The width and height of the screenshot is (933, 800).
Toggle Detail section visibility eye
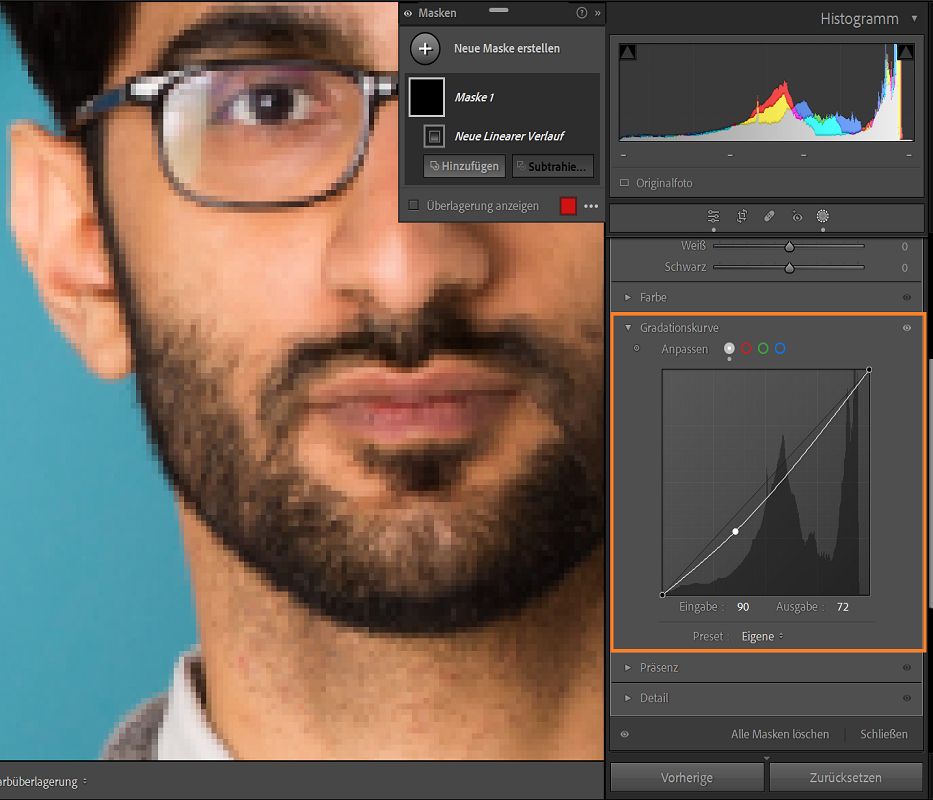coord(906,698)
